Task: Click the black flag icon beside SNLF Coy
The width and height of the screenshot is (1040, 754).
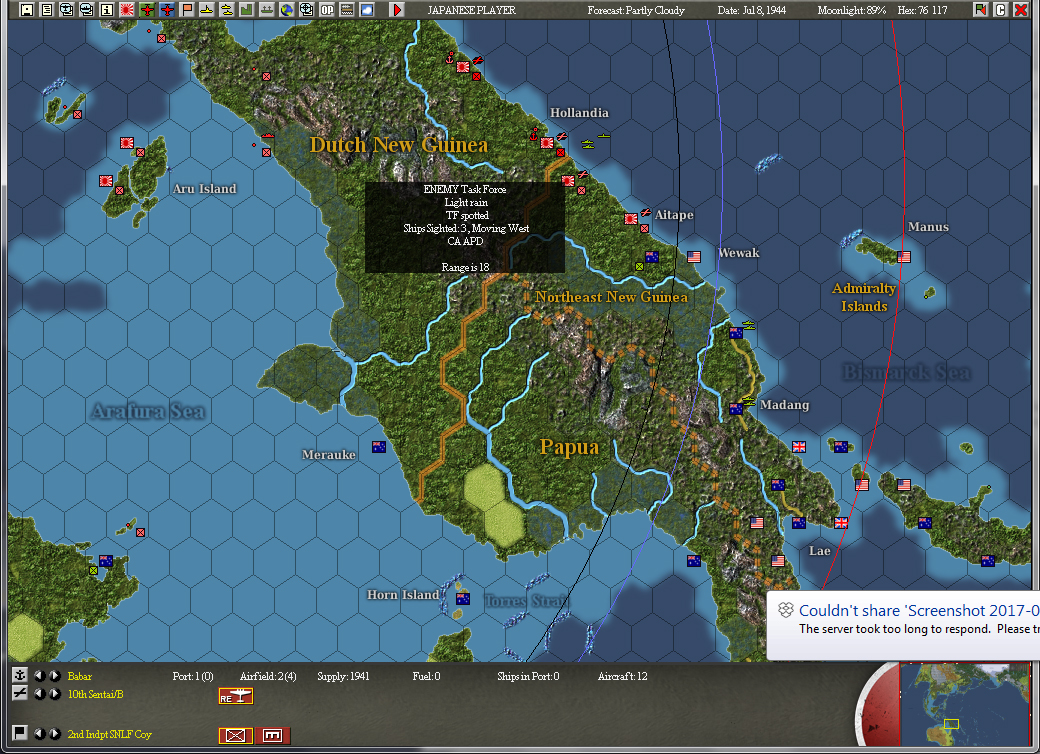Action: coord(20,733)
